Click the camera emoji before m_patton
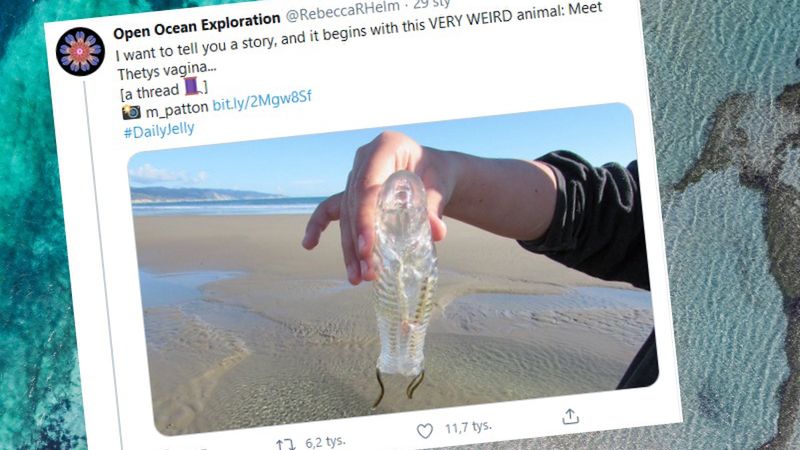Viewport: 800px width, 450px height. point(131,112)
